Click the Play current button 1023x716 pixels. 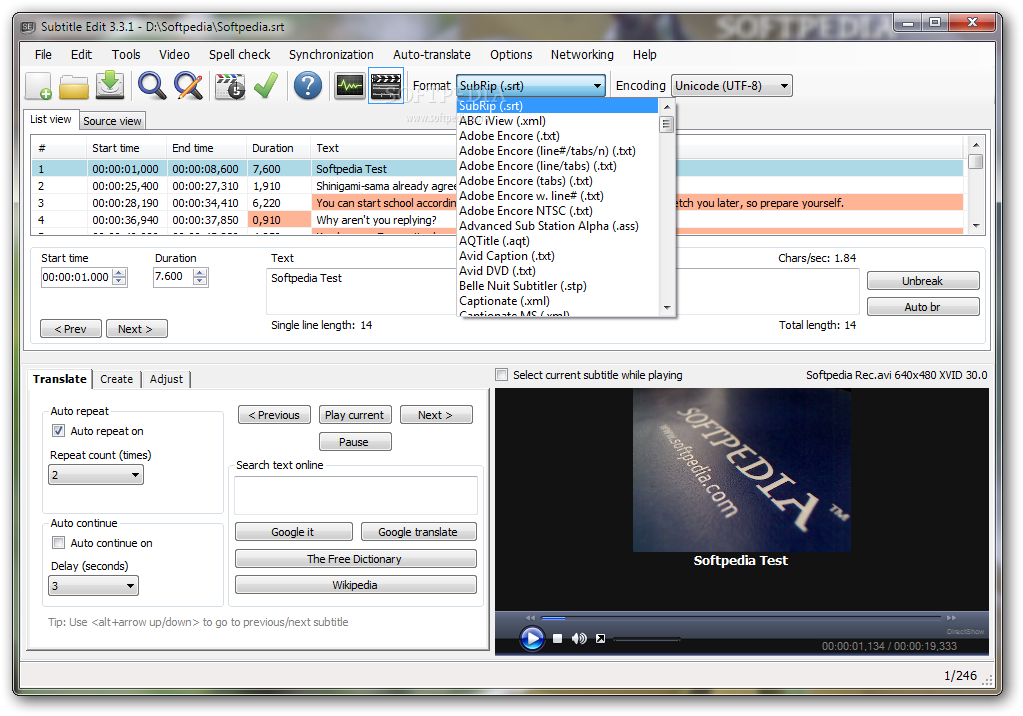(x=355, y=415)
